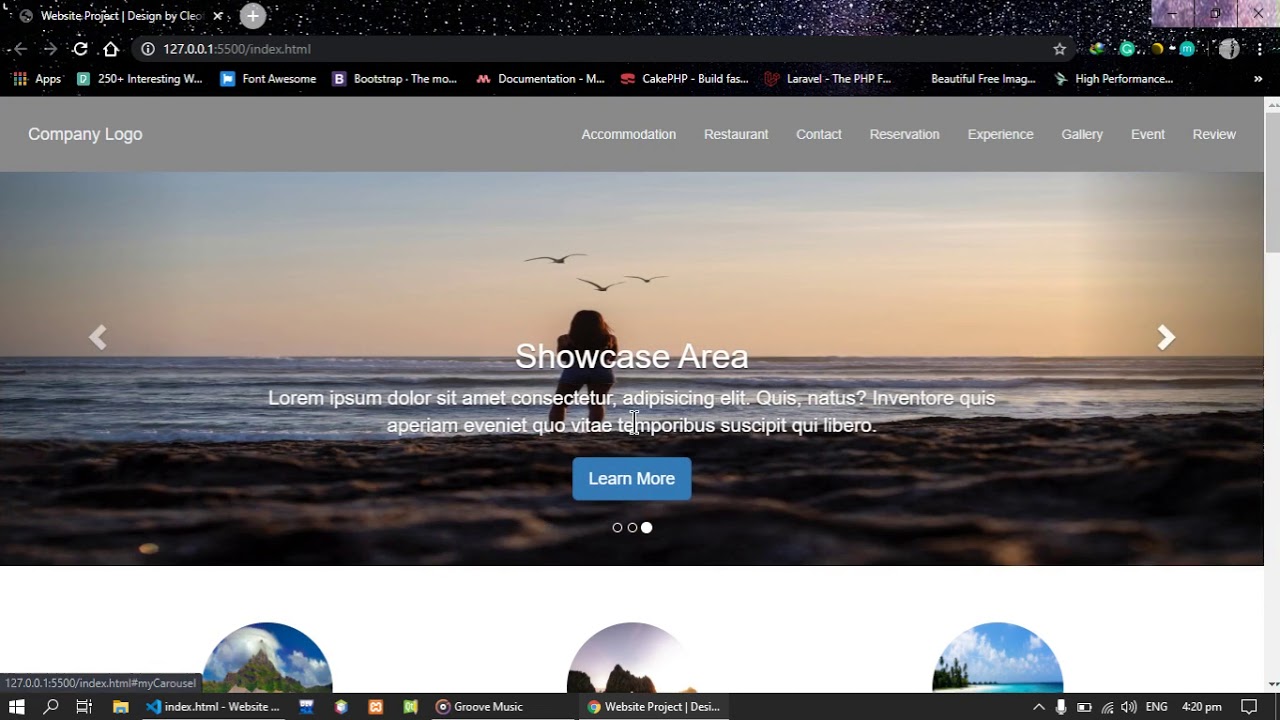Click the Company Logo link
1280x720 pixels.
click(x=85, y=134)
